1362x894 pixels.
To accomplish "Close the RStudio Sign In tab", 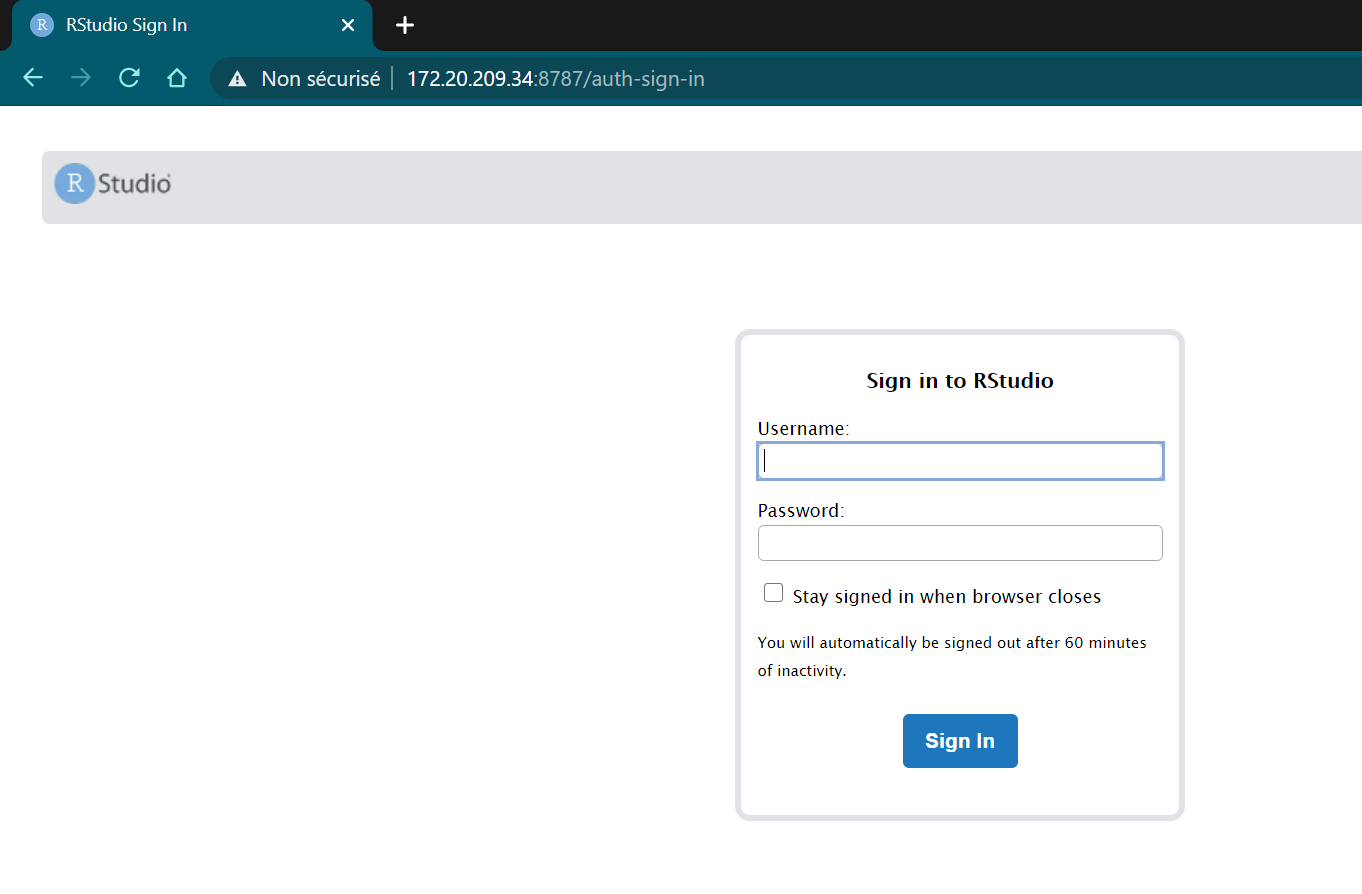I will pyautogui.click(x=348, y=25).
